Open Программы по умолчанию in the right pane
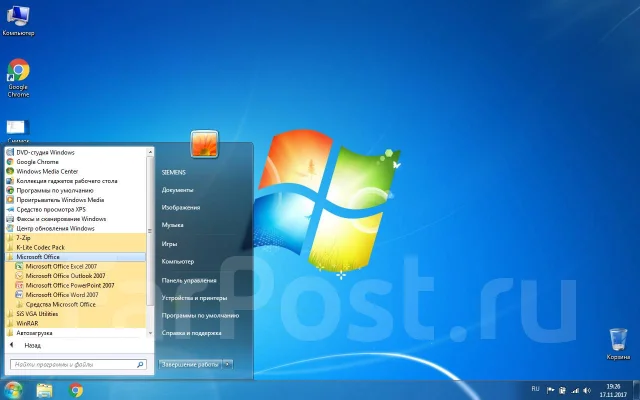 tap(200, 316)
